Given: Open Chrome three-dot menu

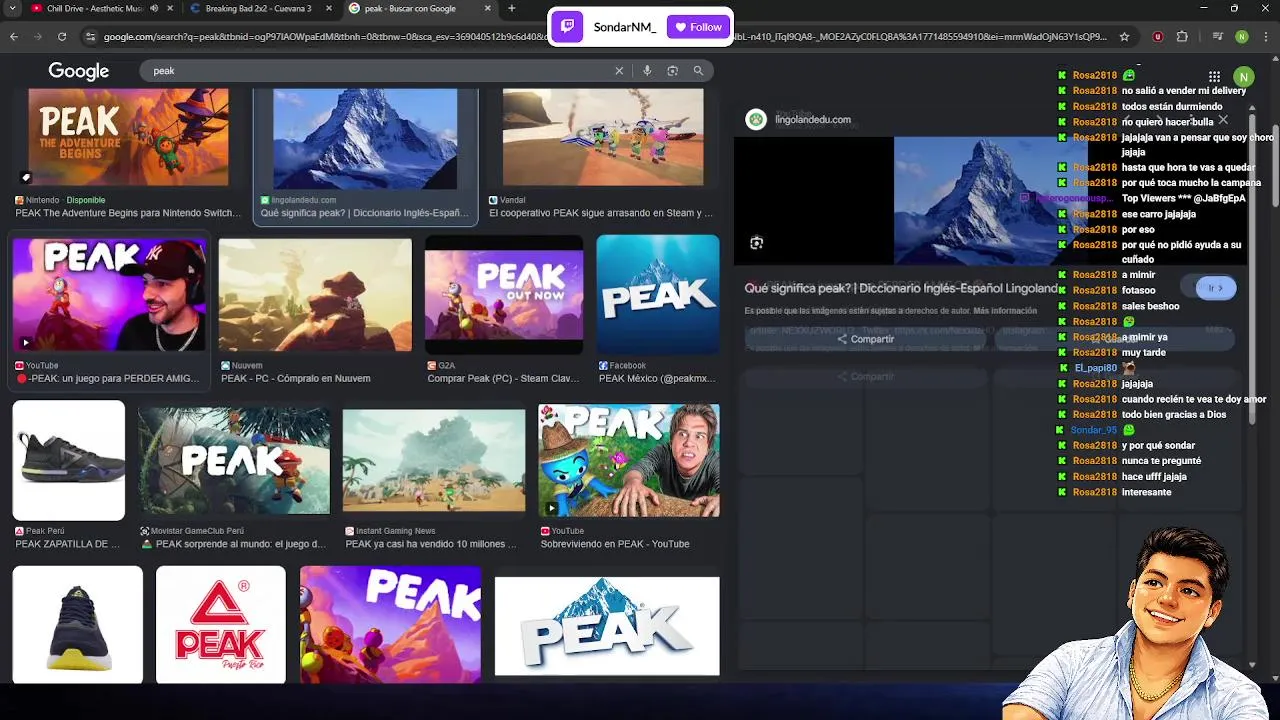Looking at the screenshot, I should pyautogui.click(x=1266, y=37).
